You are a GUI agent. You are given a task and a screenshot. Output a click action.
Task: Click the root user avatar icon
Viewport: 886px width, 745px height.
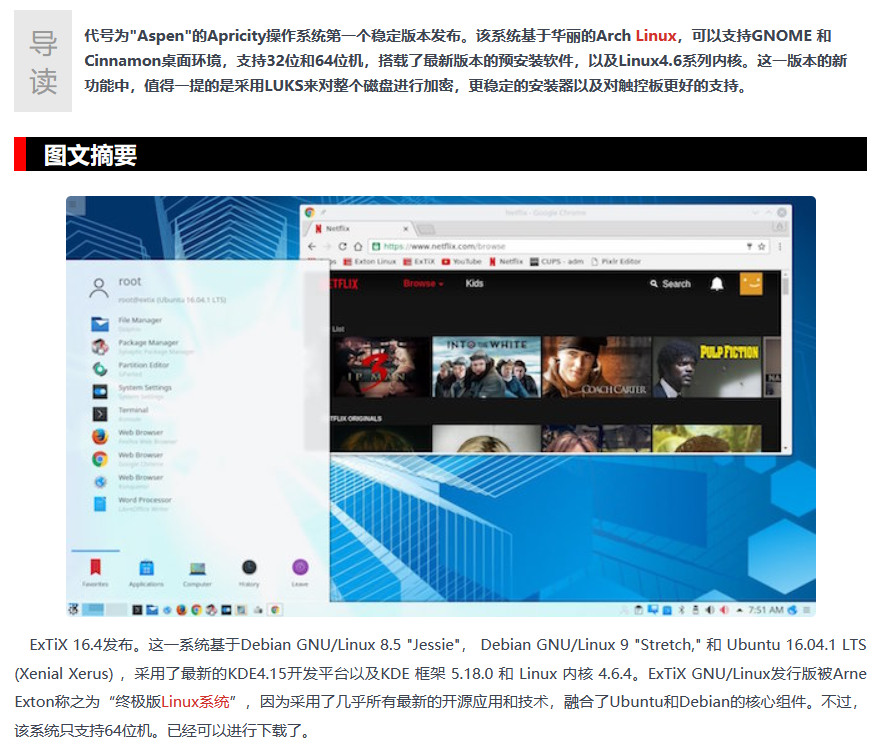pos(99,288)
